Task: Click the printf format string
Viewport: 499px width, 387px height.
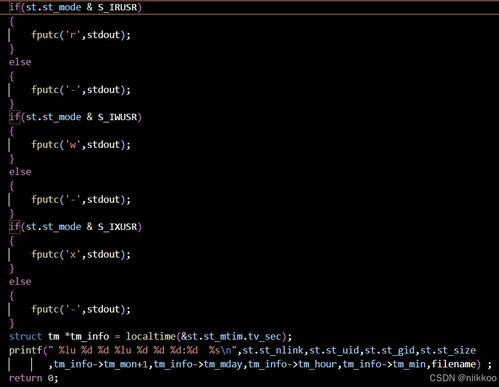Action: click(x=142, y=350)
